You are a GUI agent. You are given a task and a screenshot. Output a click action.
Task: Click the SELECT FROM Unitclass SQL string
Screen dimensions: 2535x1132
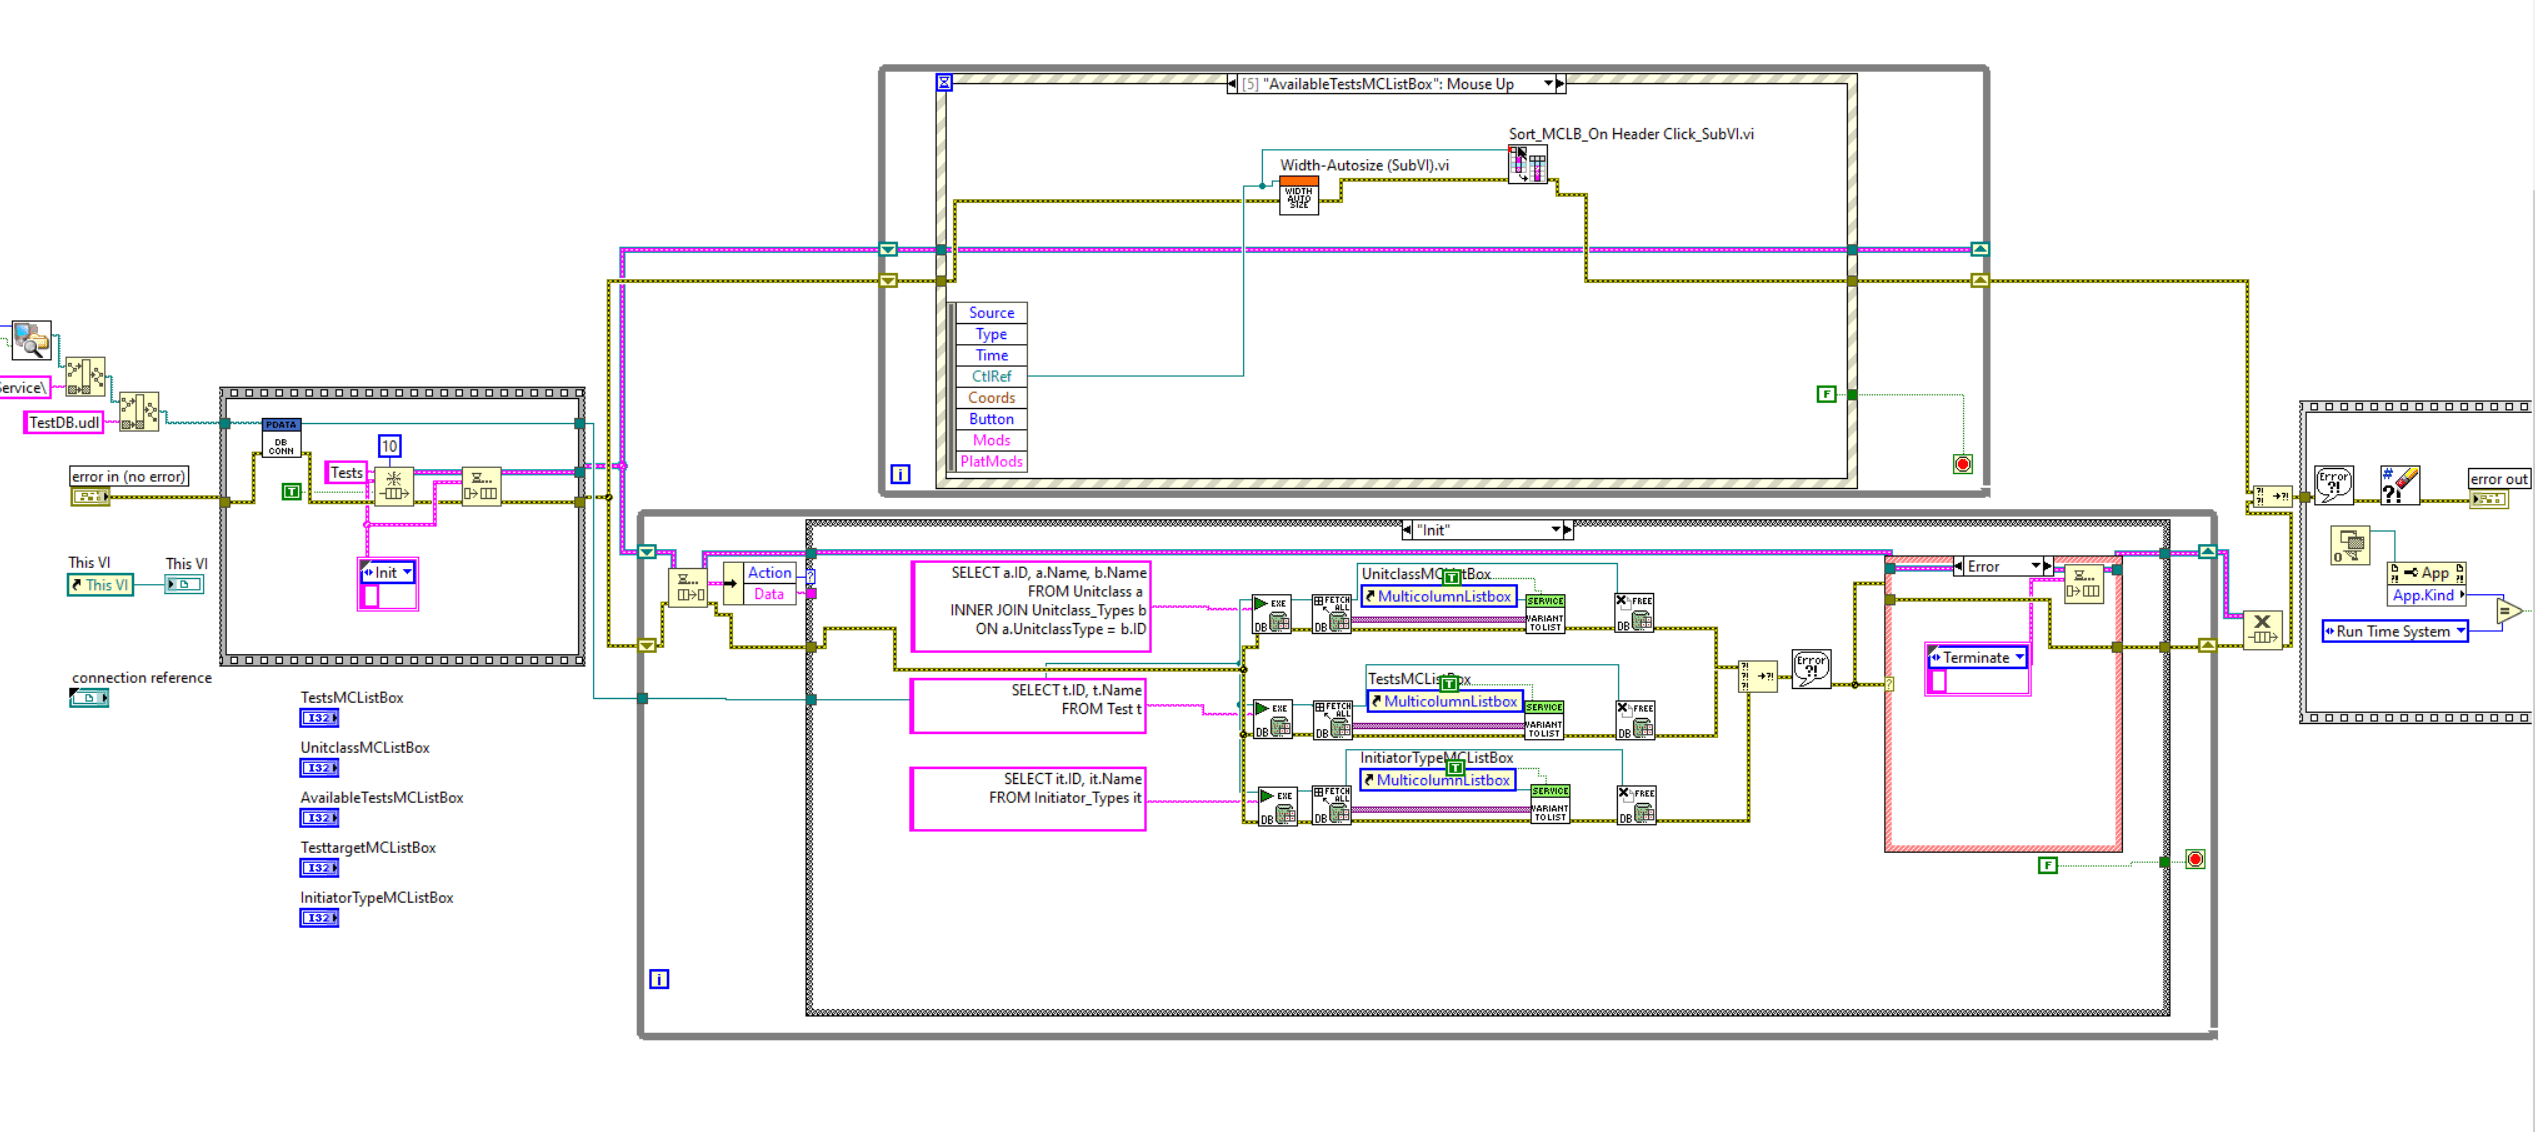[x=1031, y=606]
